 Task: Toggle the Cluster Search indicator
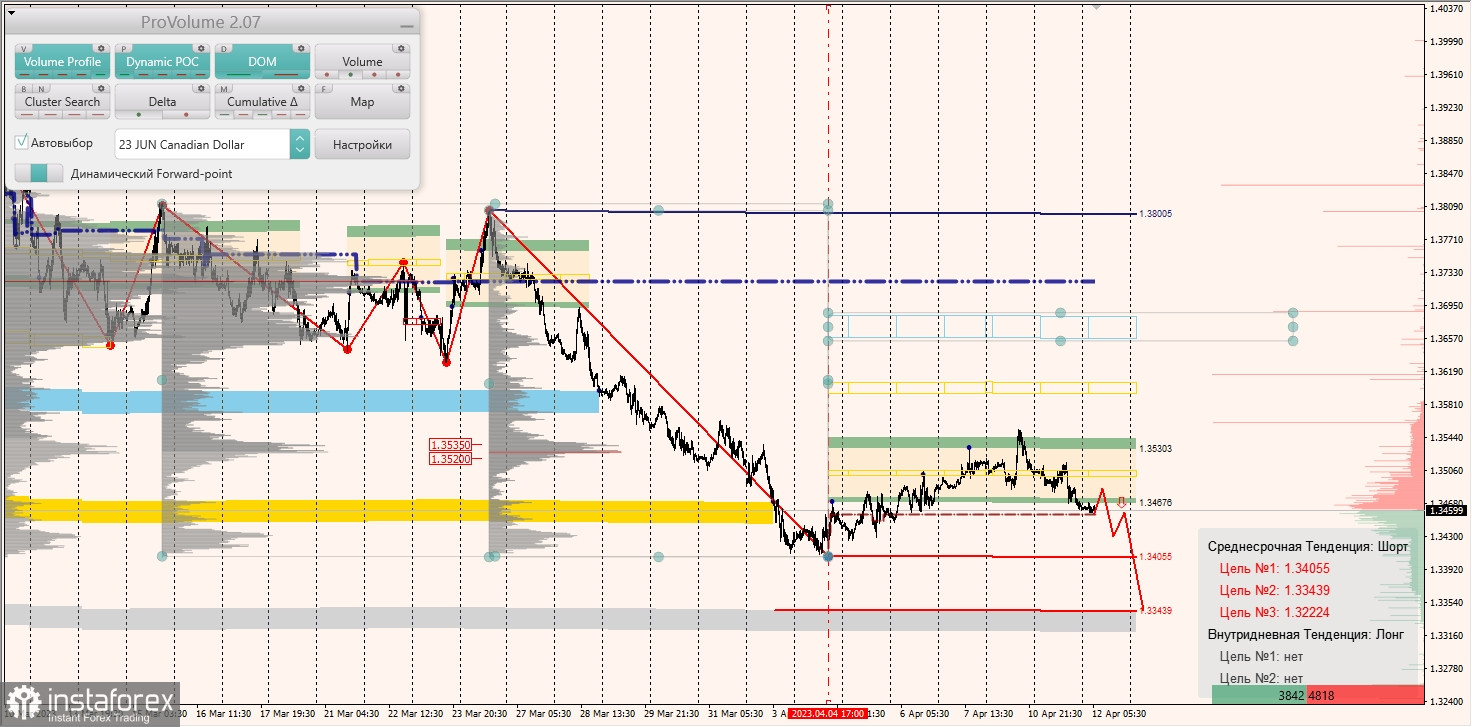pyautogui.click(x=62, y=102)
